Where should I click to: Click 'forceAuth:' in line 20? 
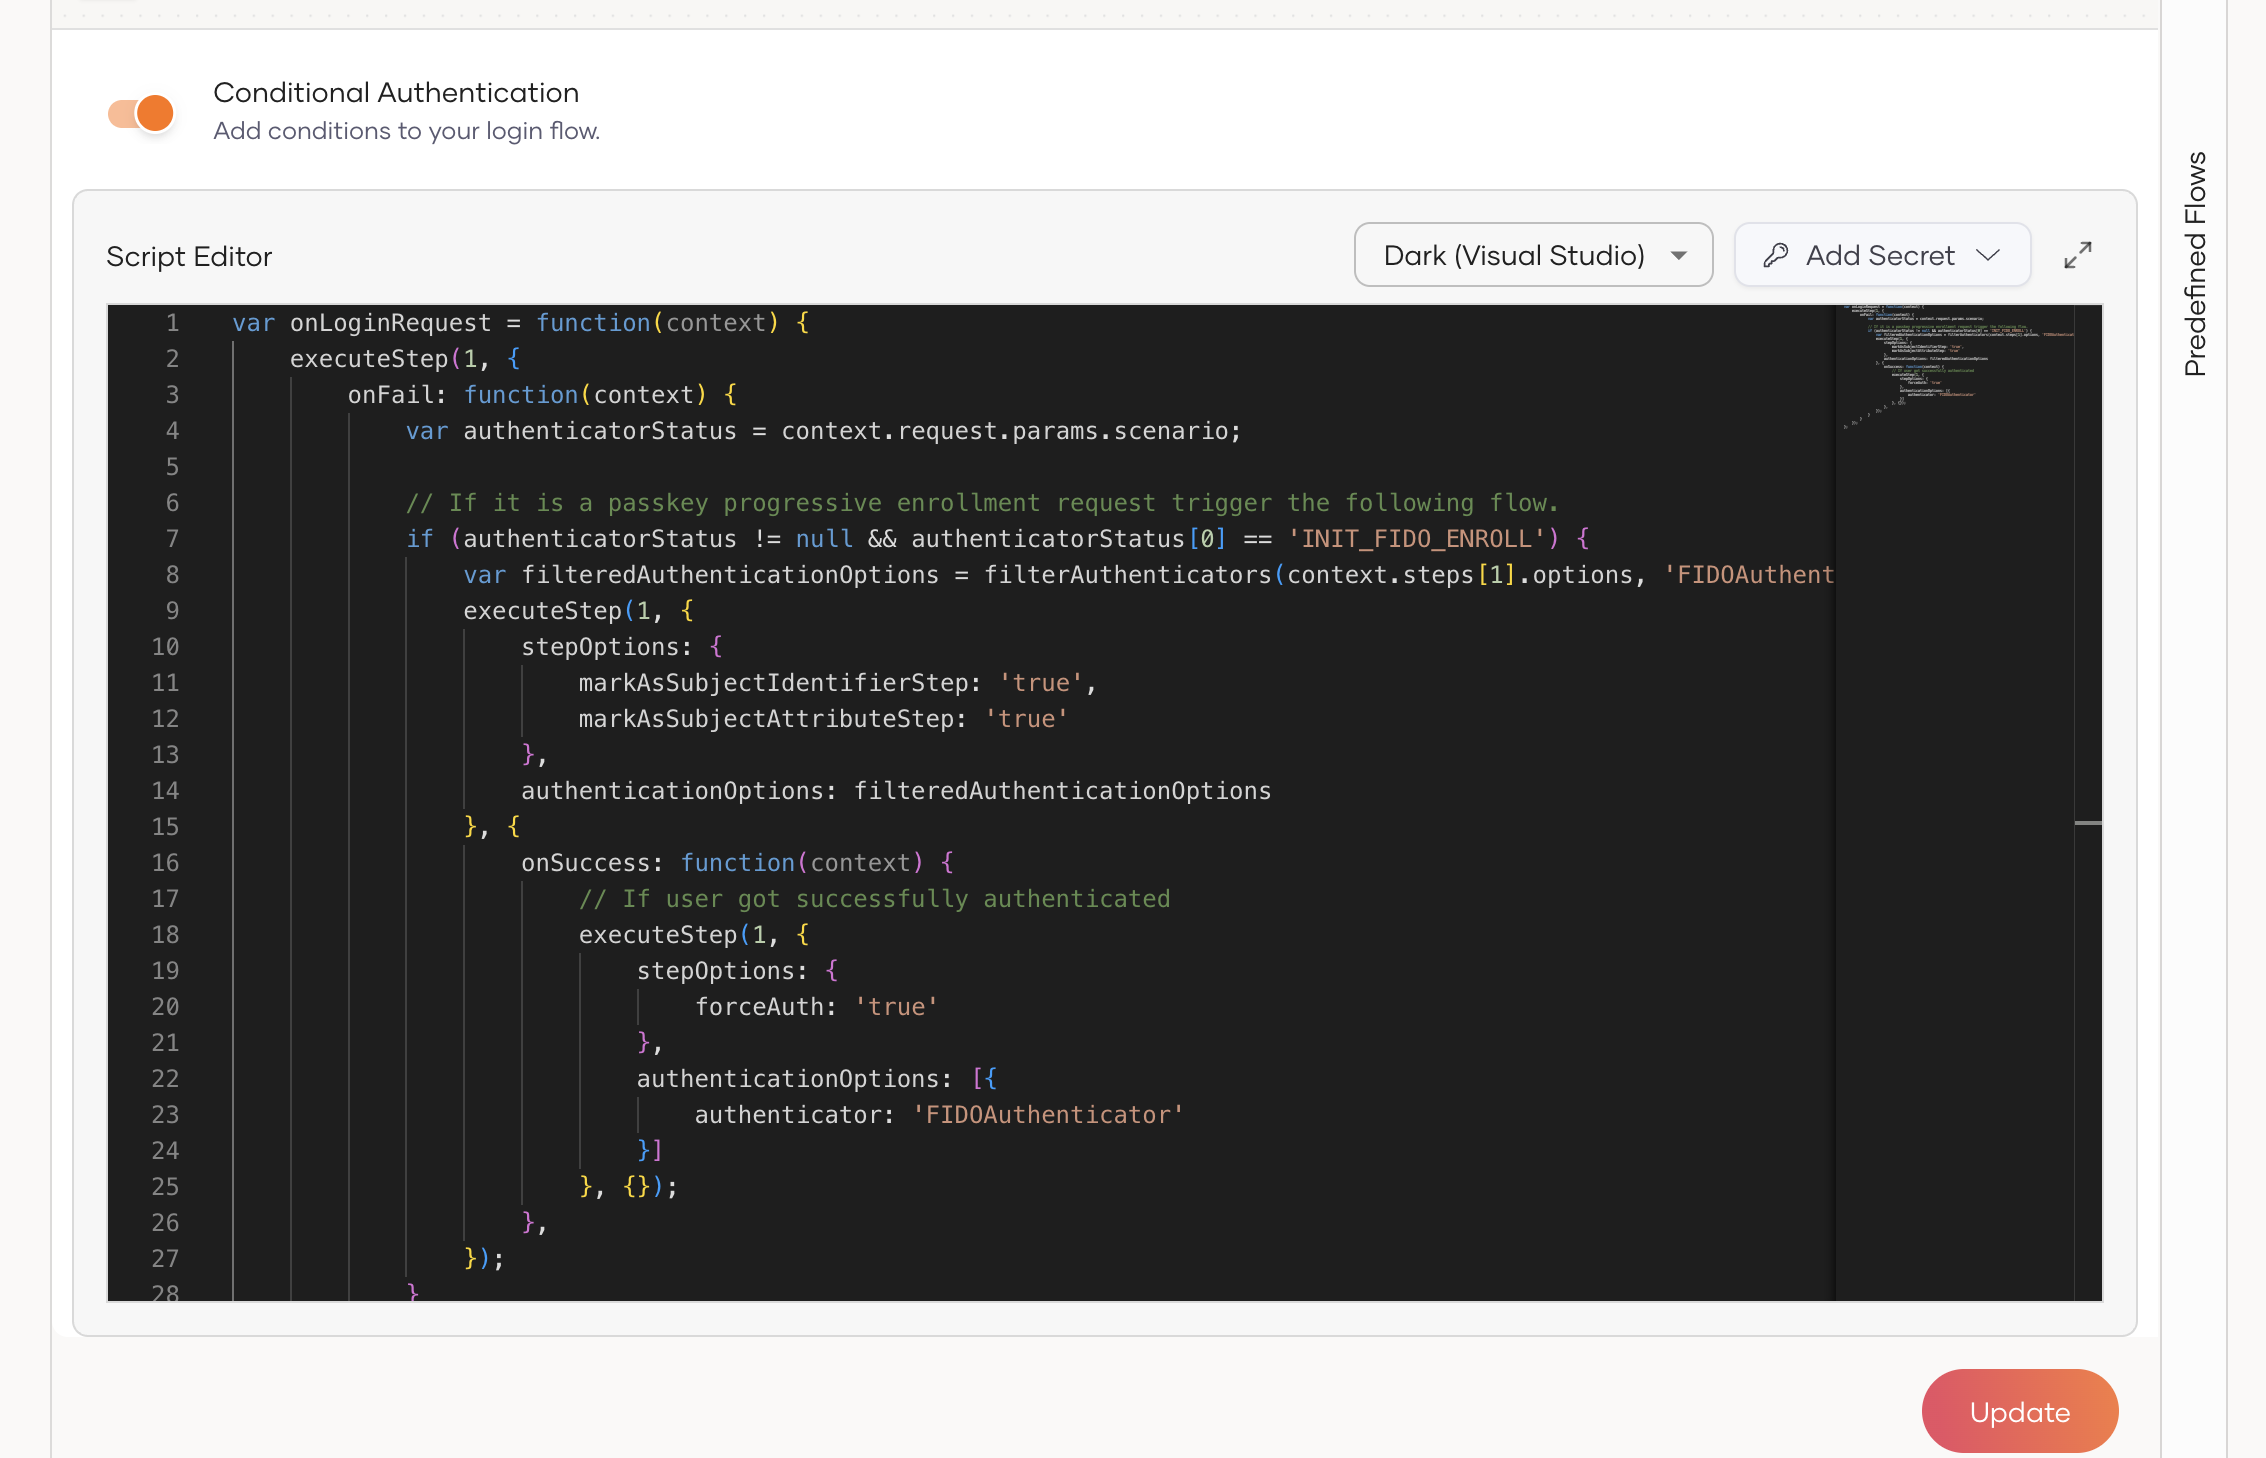pos(766,1007)
